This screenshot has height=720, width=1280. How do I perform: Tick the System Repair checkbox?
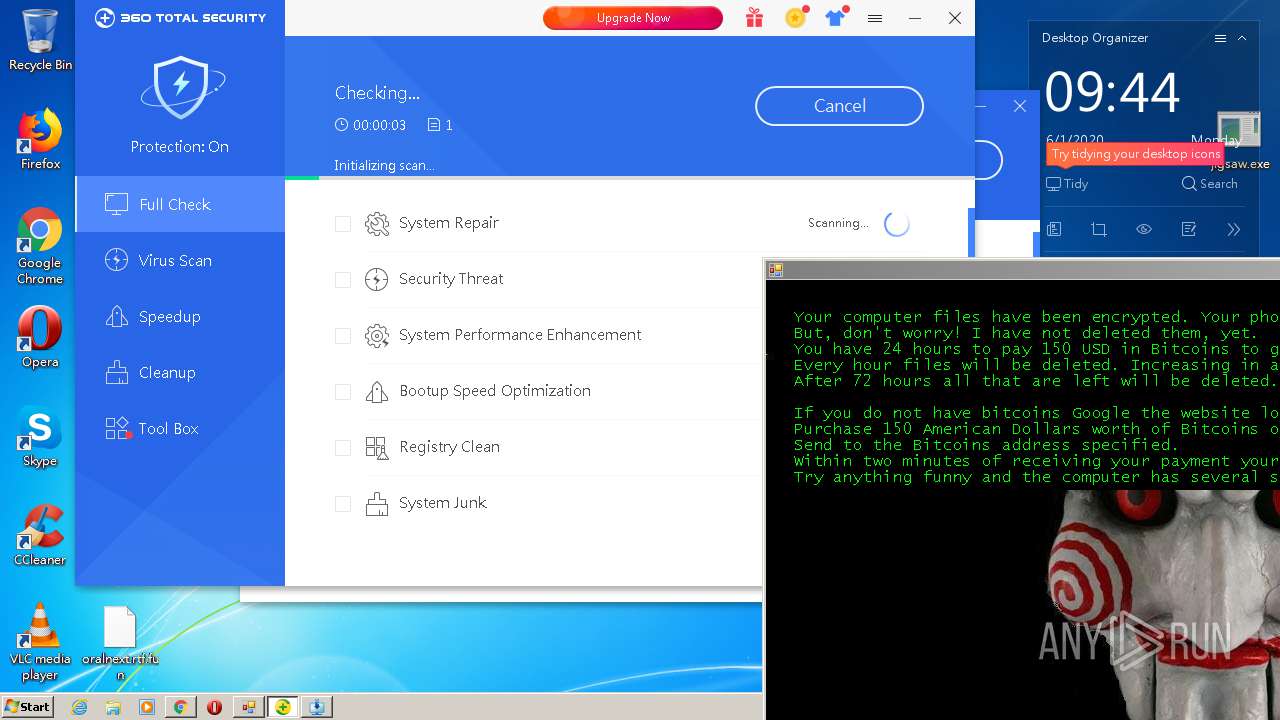(x=343, y=224)
